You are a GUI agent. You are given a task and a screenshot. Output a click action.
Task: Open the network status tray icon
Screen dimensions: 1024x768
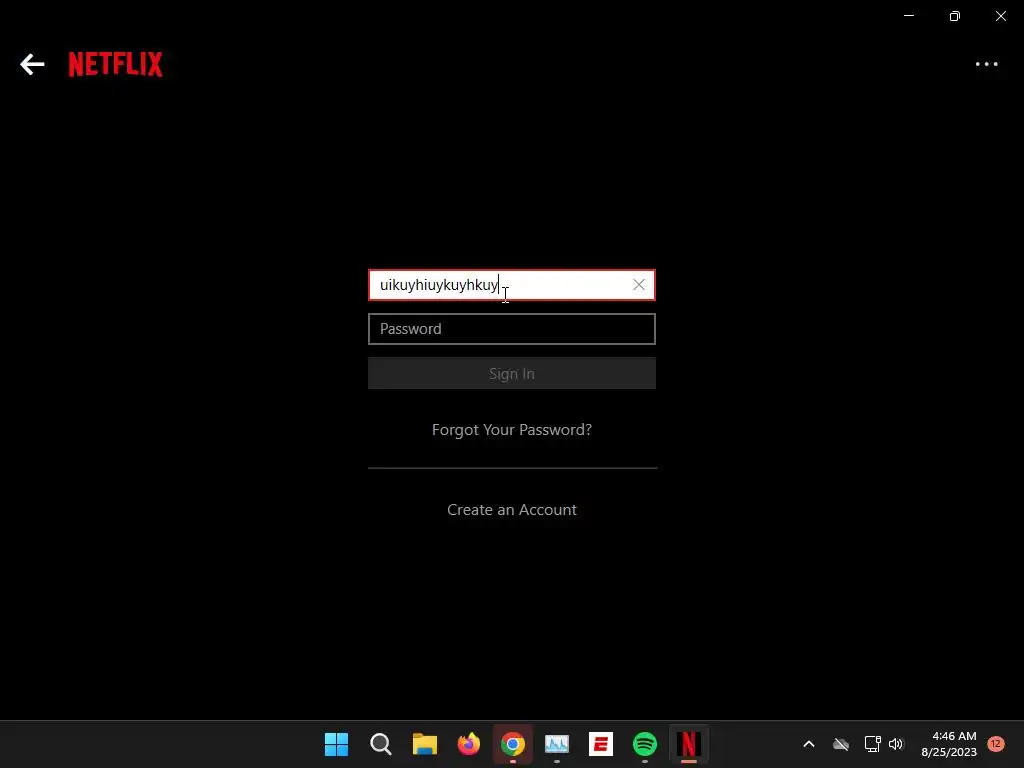(x=872, y=744)
